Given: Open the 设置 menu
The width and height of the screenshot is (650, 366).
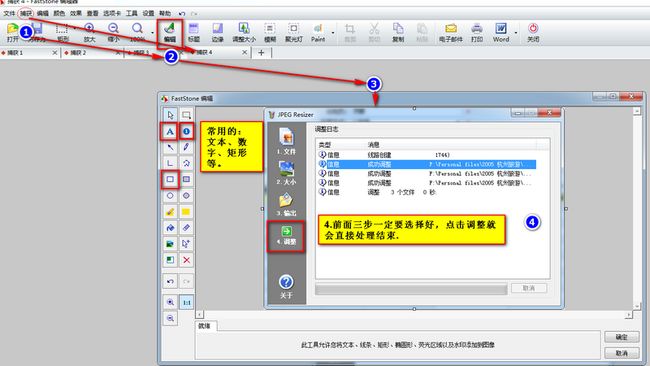Looking at the screenshot, I should coord(148,13).
